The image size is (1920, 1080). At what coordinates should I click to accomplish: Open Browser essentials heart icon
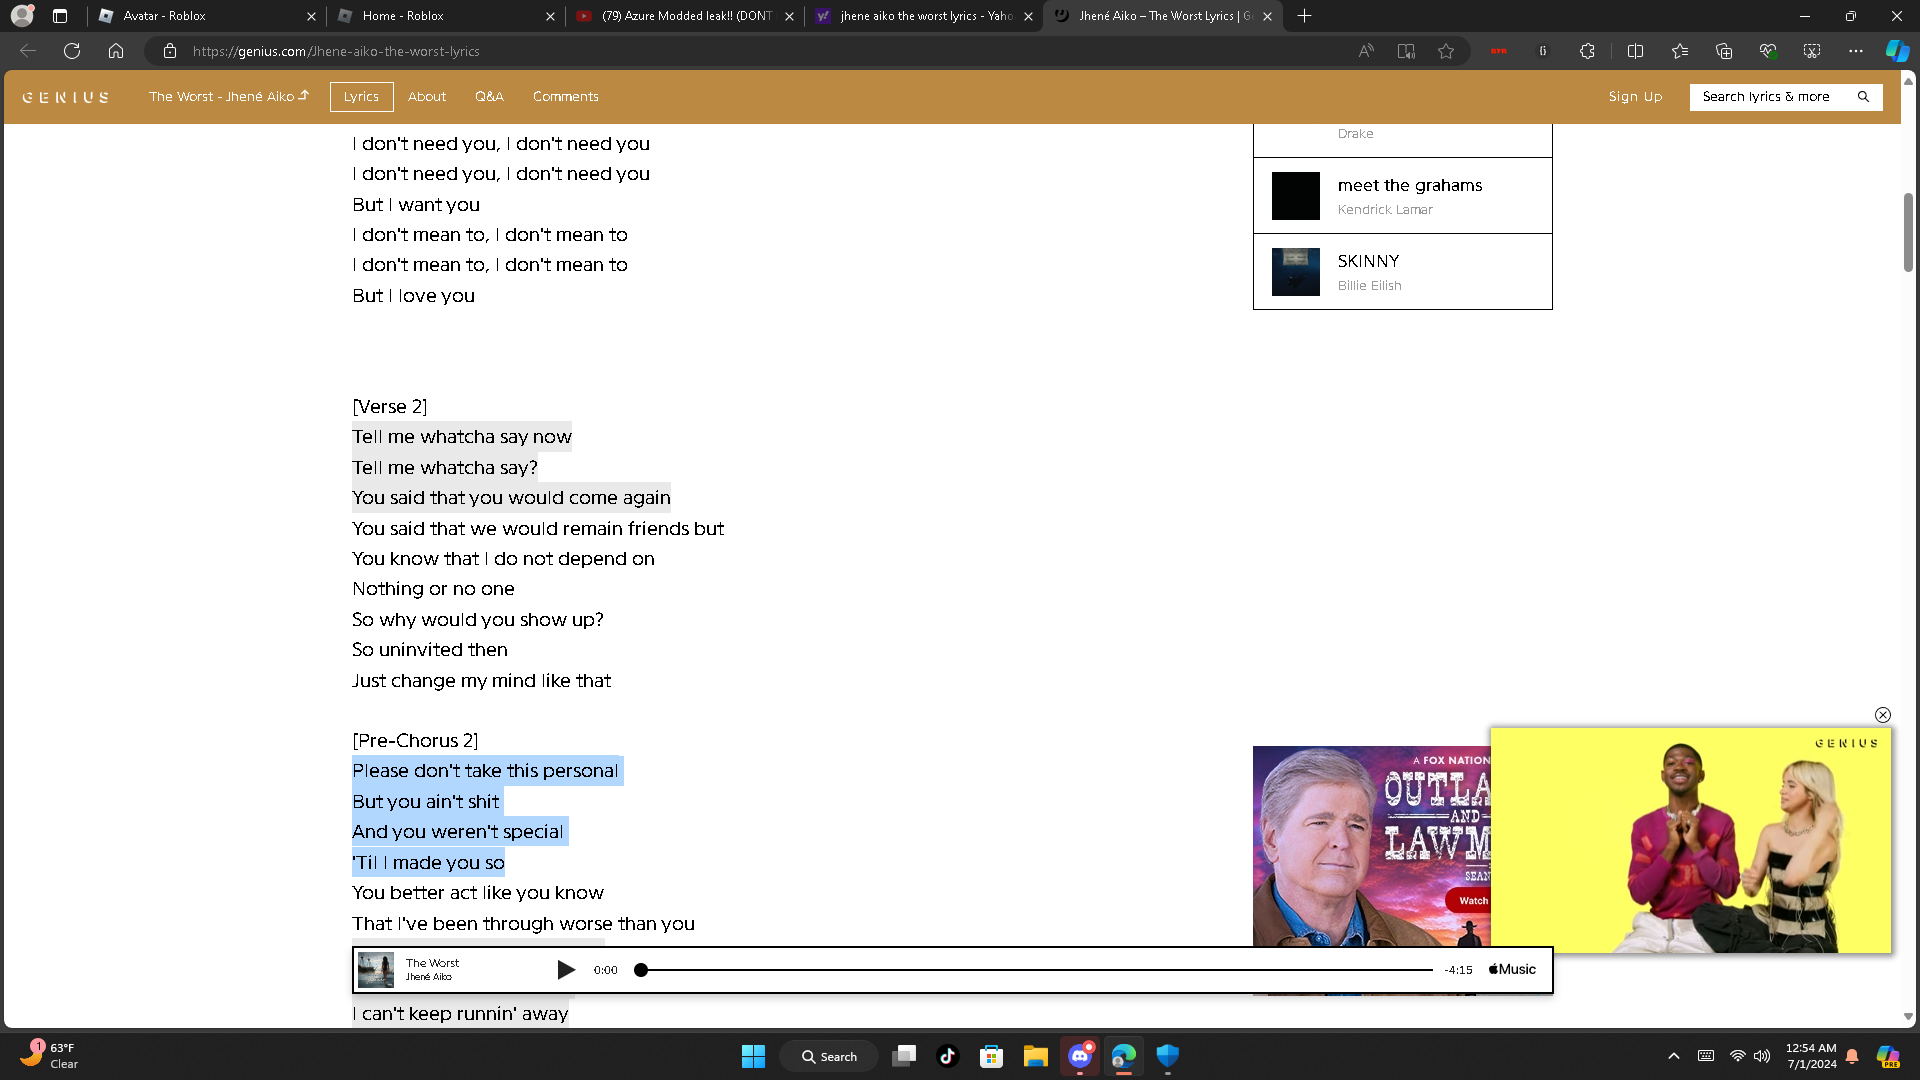1768,51
